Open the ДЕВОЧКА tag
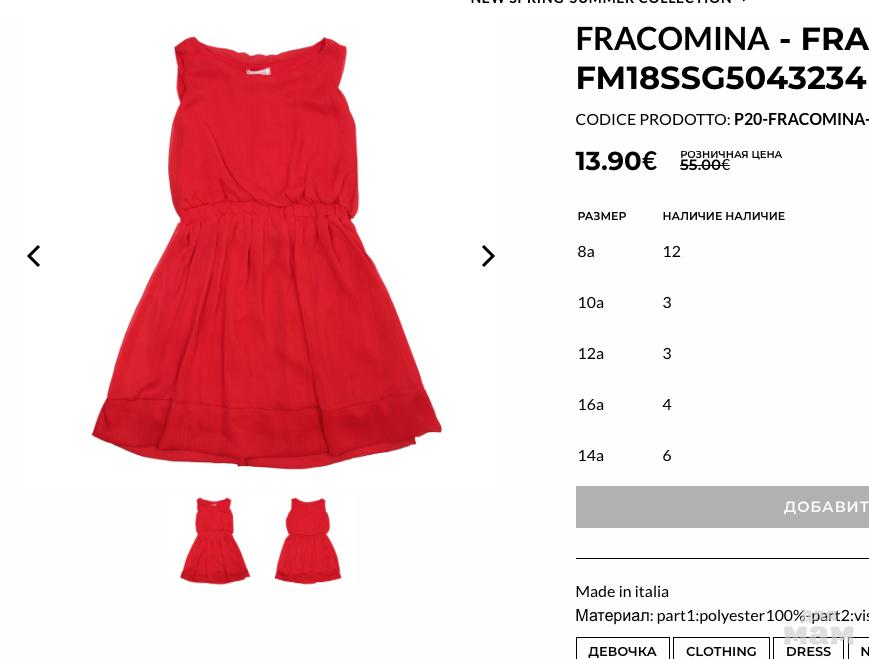The width and height of the screenshot is (869, 659). [622, 650]
